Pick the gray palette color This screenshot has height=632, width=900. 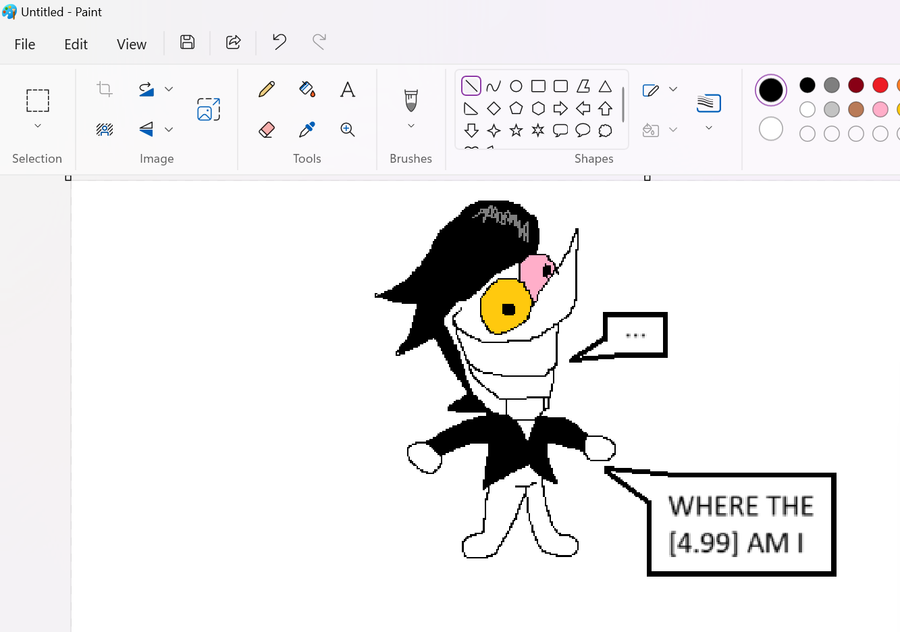pyautogui.click(x=832, y=85)
